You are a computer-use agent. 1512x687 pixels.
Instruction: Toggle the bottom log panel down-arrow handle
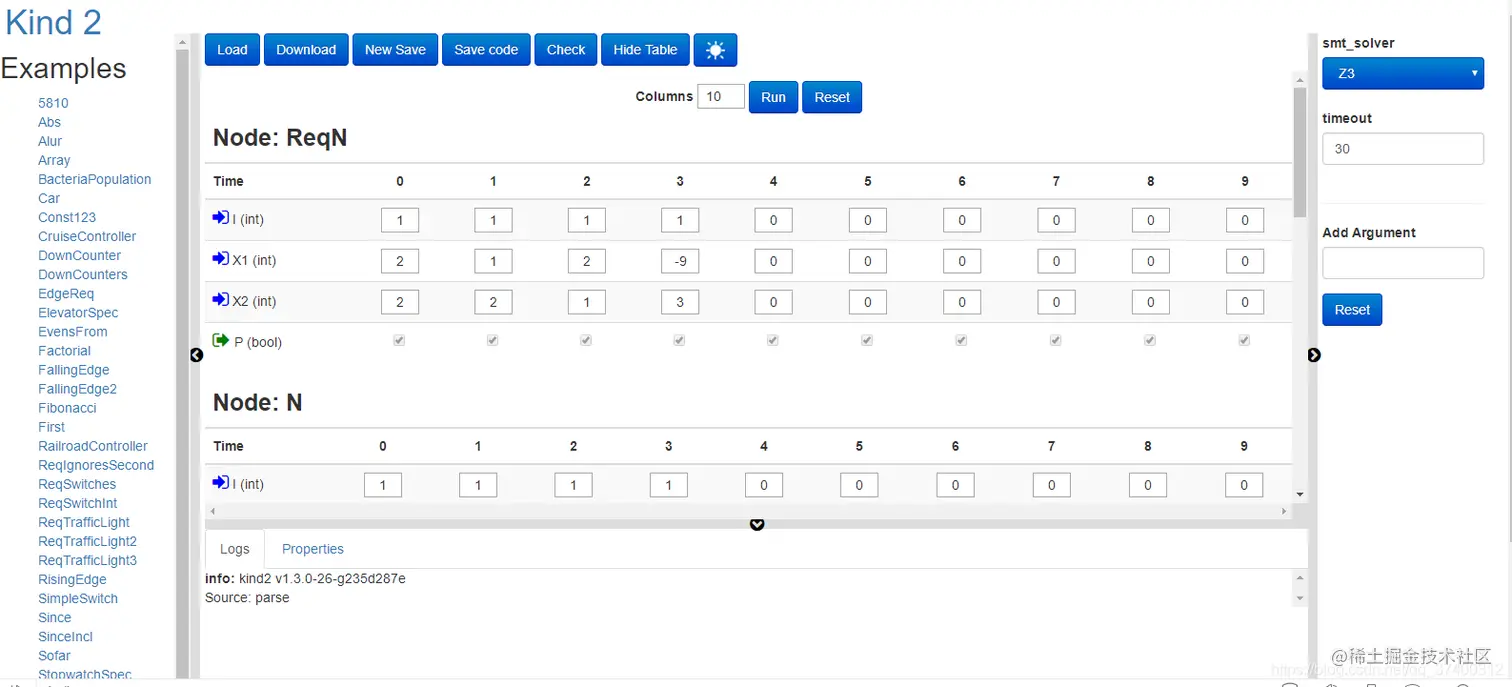click(757, 524)
